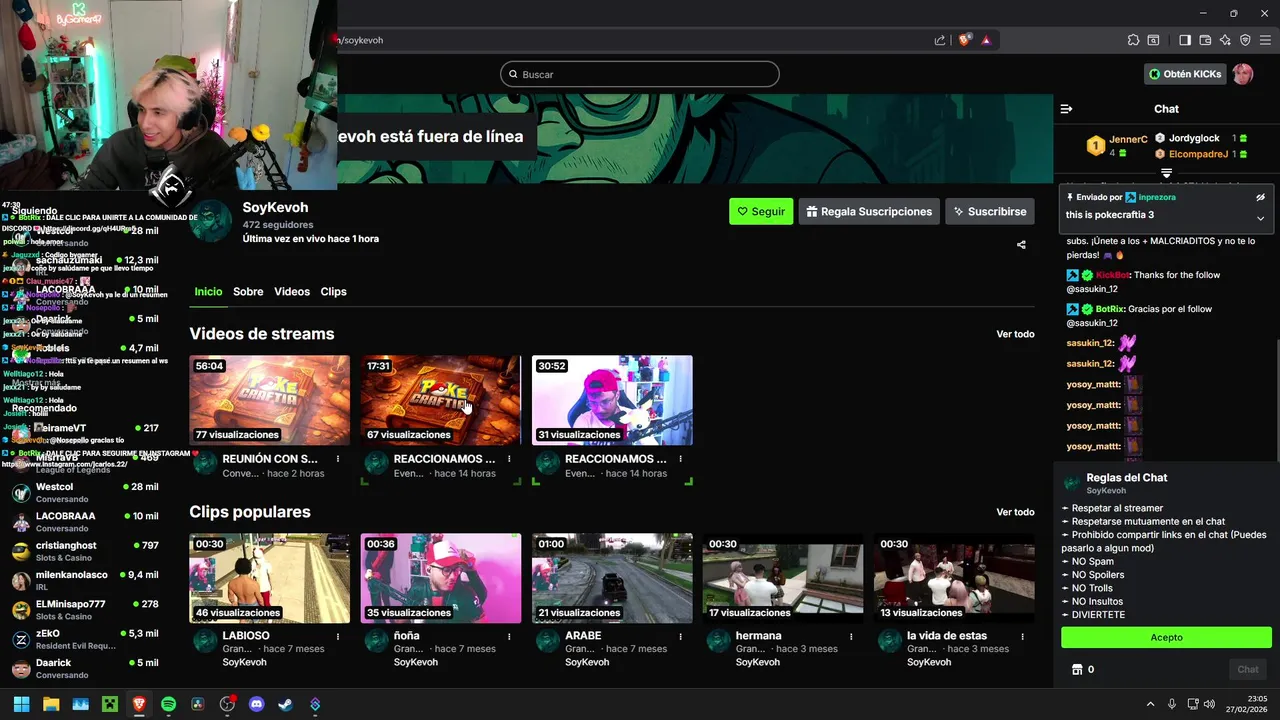Screen dimensions: 1280x720
Task: Open Discord from the taskbar
Action: 256,704
